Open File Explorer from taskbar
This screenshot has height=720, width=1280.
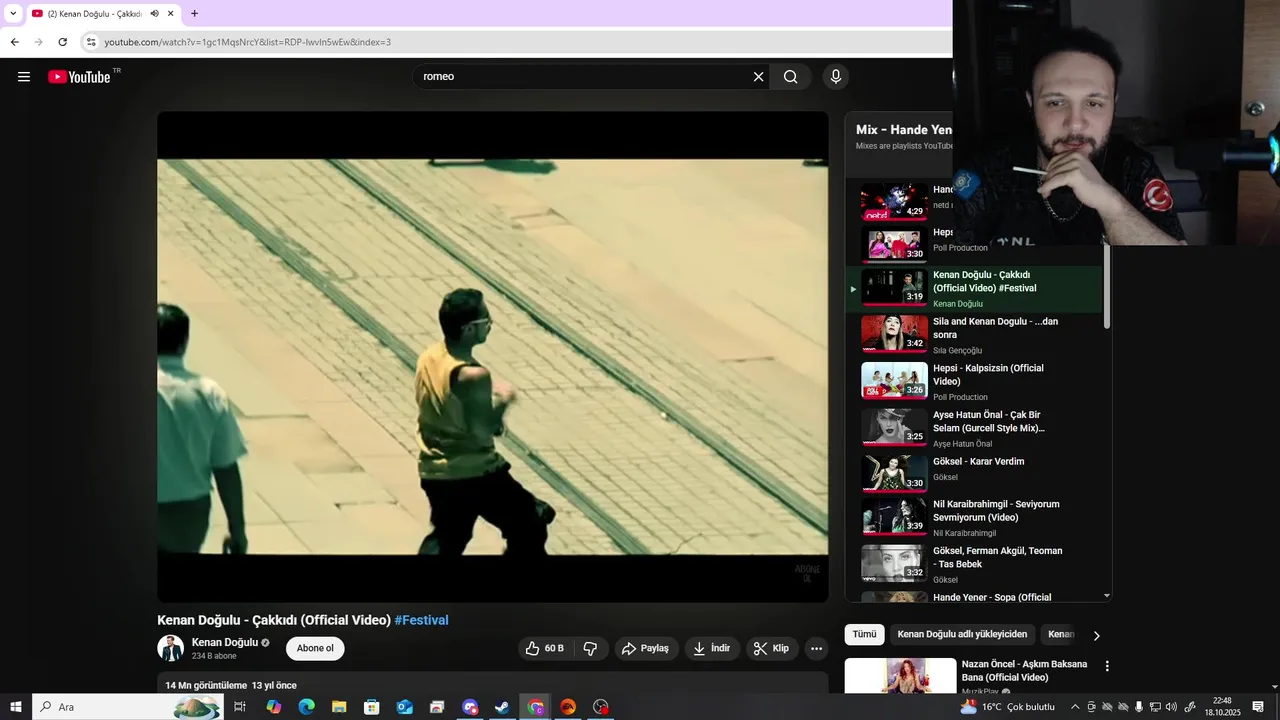[x=339, y=707]
